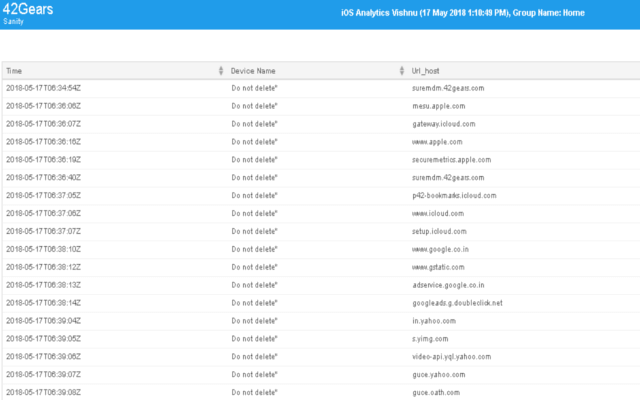
Task: Click the sort arrows in the Device Name header
Action: click(x=402, y=71)
